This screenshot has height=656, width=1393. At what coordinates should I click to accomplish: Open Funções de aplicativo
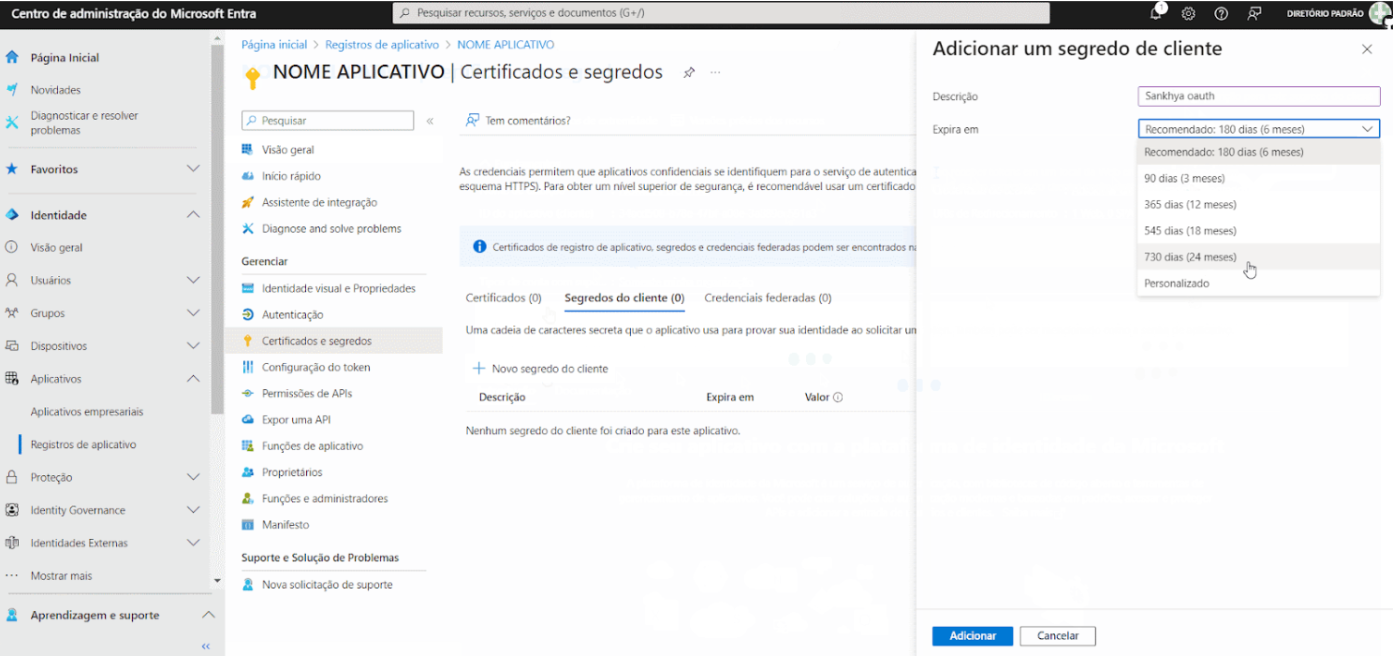(x=312, y=446)
